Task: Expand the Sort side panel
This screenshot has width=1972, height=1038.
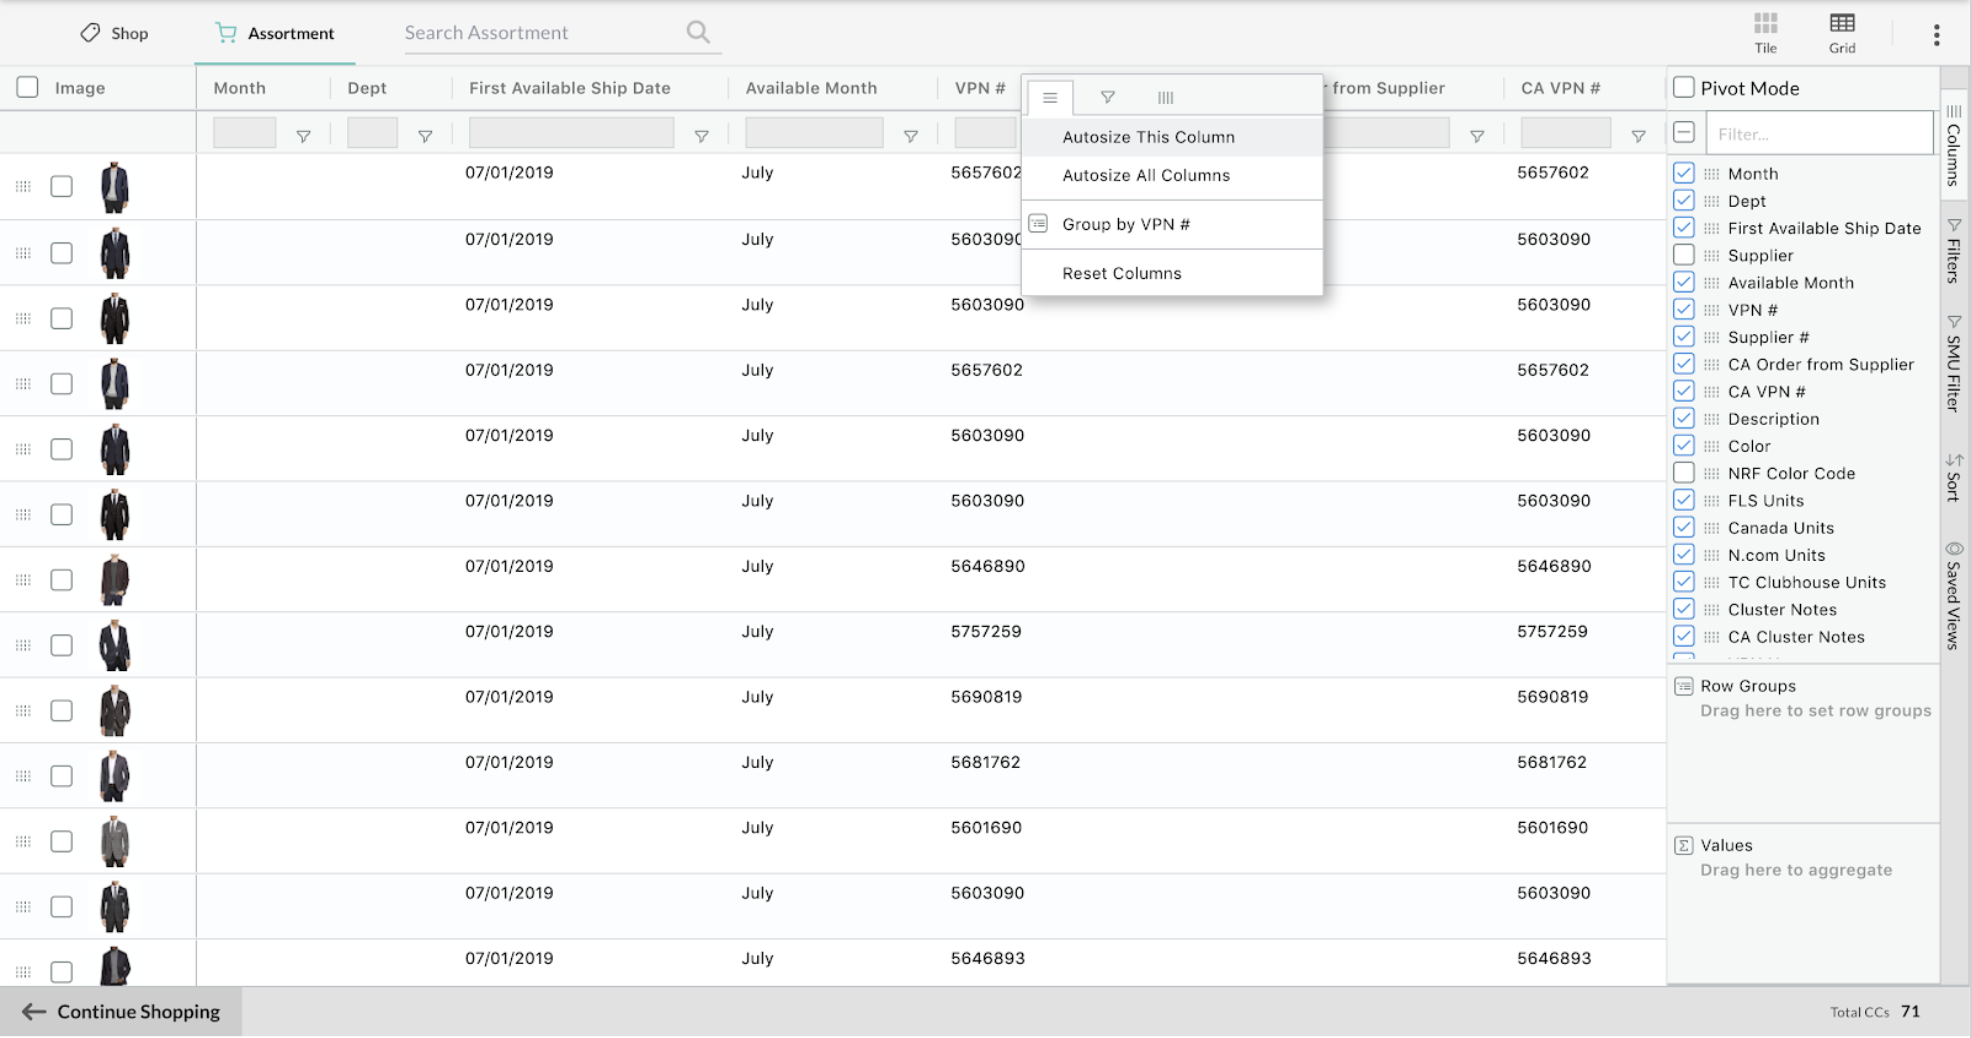Action: [x=1954, y=477]
